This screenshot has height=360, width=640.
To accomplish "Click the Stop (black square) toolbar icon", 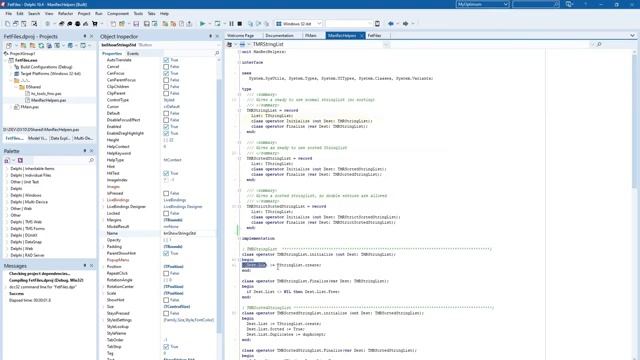I will pos(240,24).
